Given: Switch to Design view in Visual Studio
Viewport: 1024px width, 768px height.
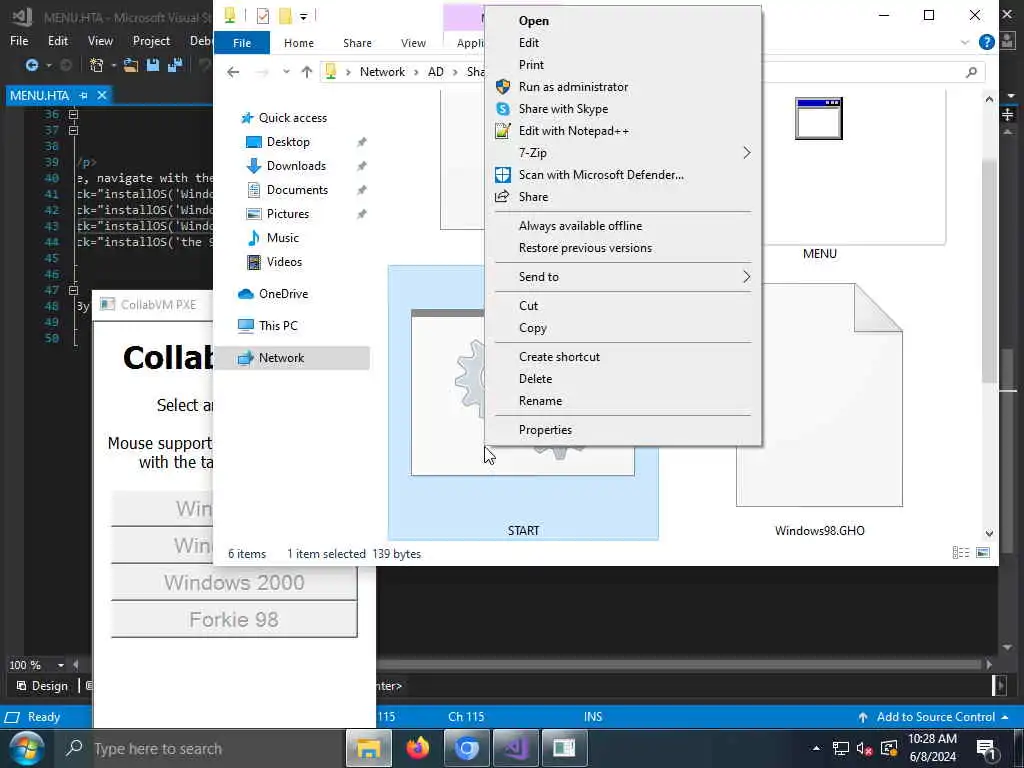Looking at the screenshot, I should (x=42, y=686).
